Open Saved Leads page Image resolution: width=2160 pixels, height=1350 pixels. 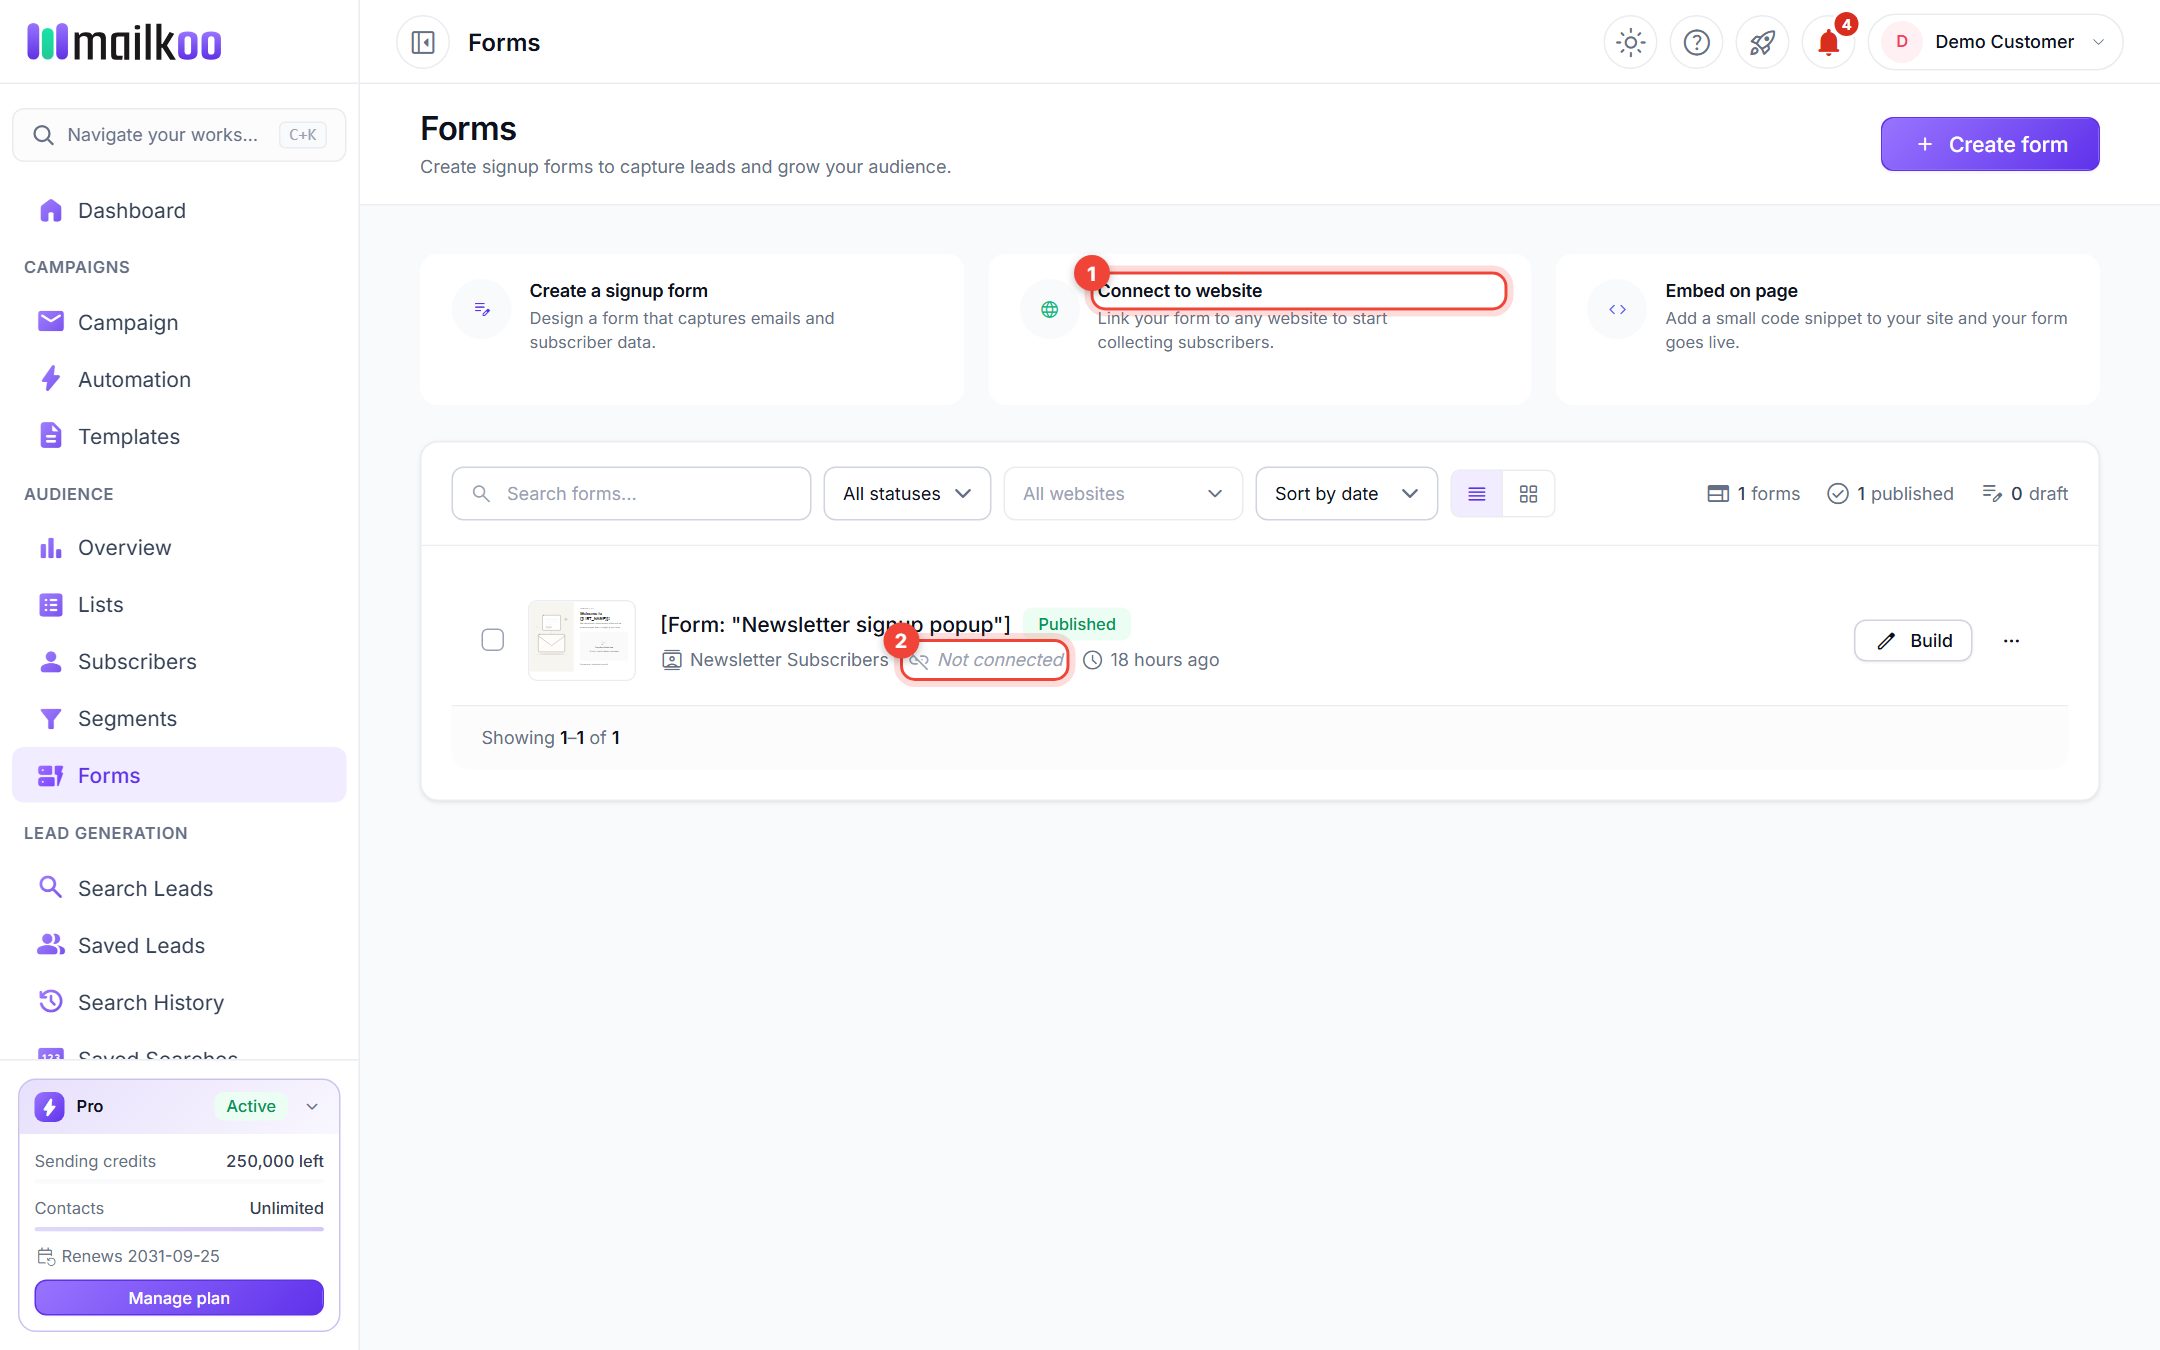tap(179, 945)
